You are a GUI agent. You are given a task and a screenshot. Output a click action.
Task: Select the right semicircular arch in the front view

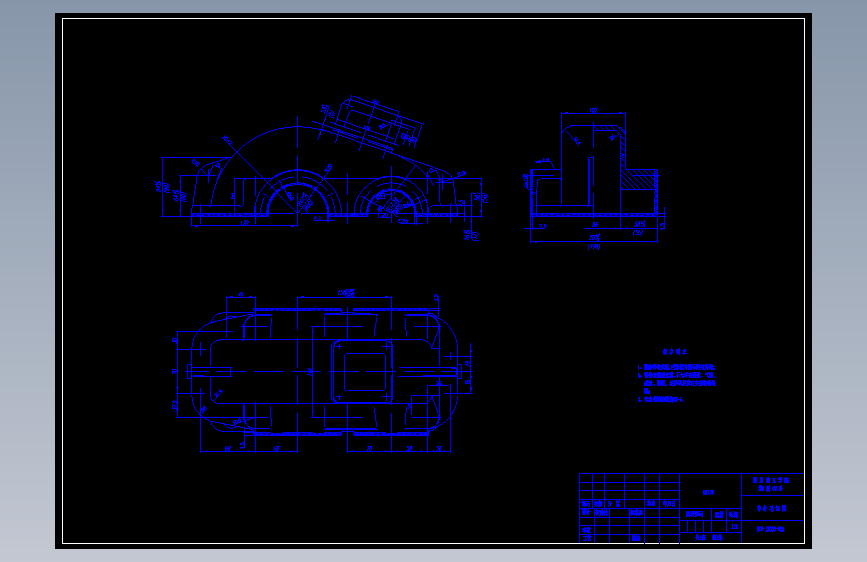[391, 196]
